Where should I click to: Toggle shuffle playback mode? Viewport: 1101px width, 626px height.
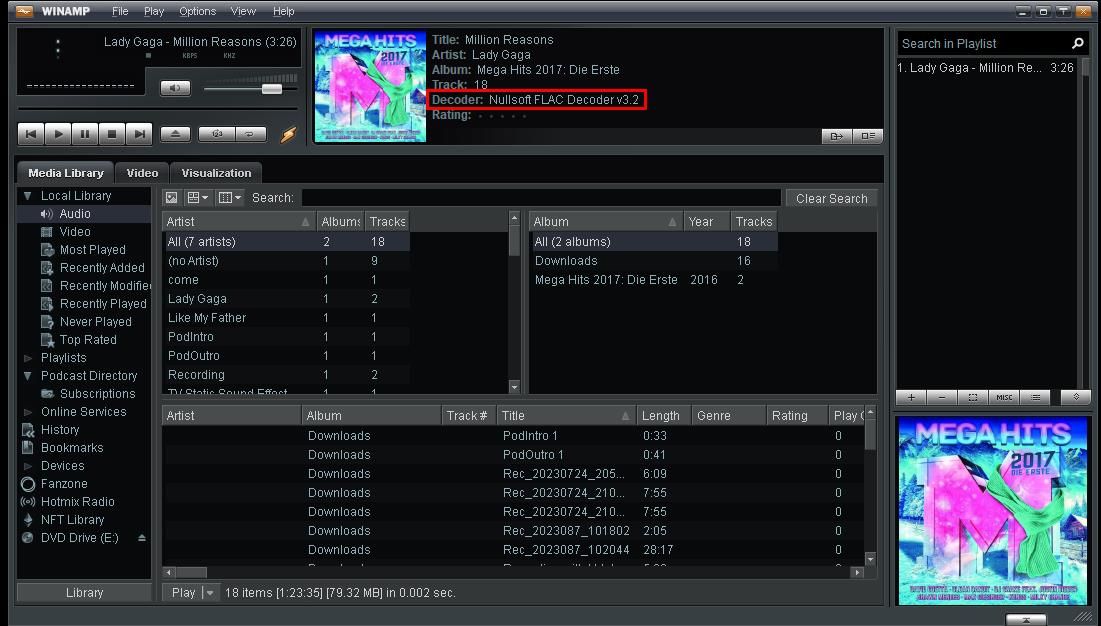[216, 133]
